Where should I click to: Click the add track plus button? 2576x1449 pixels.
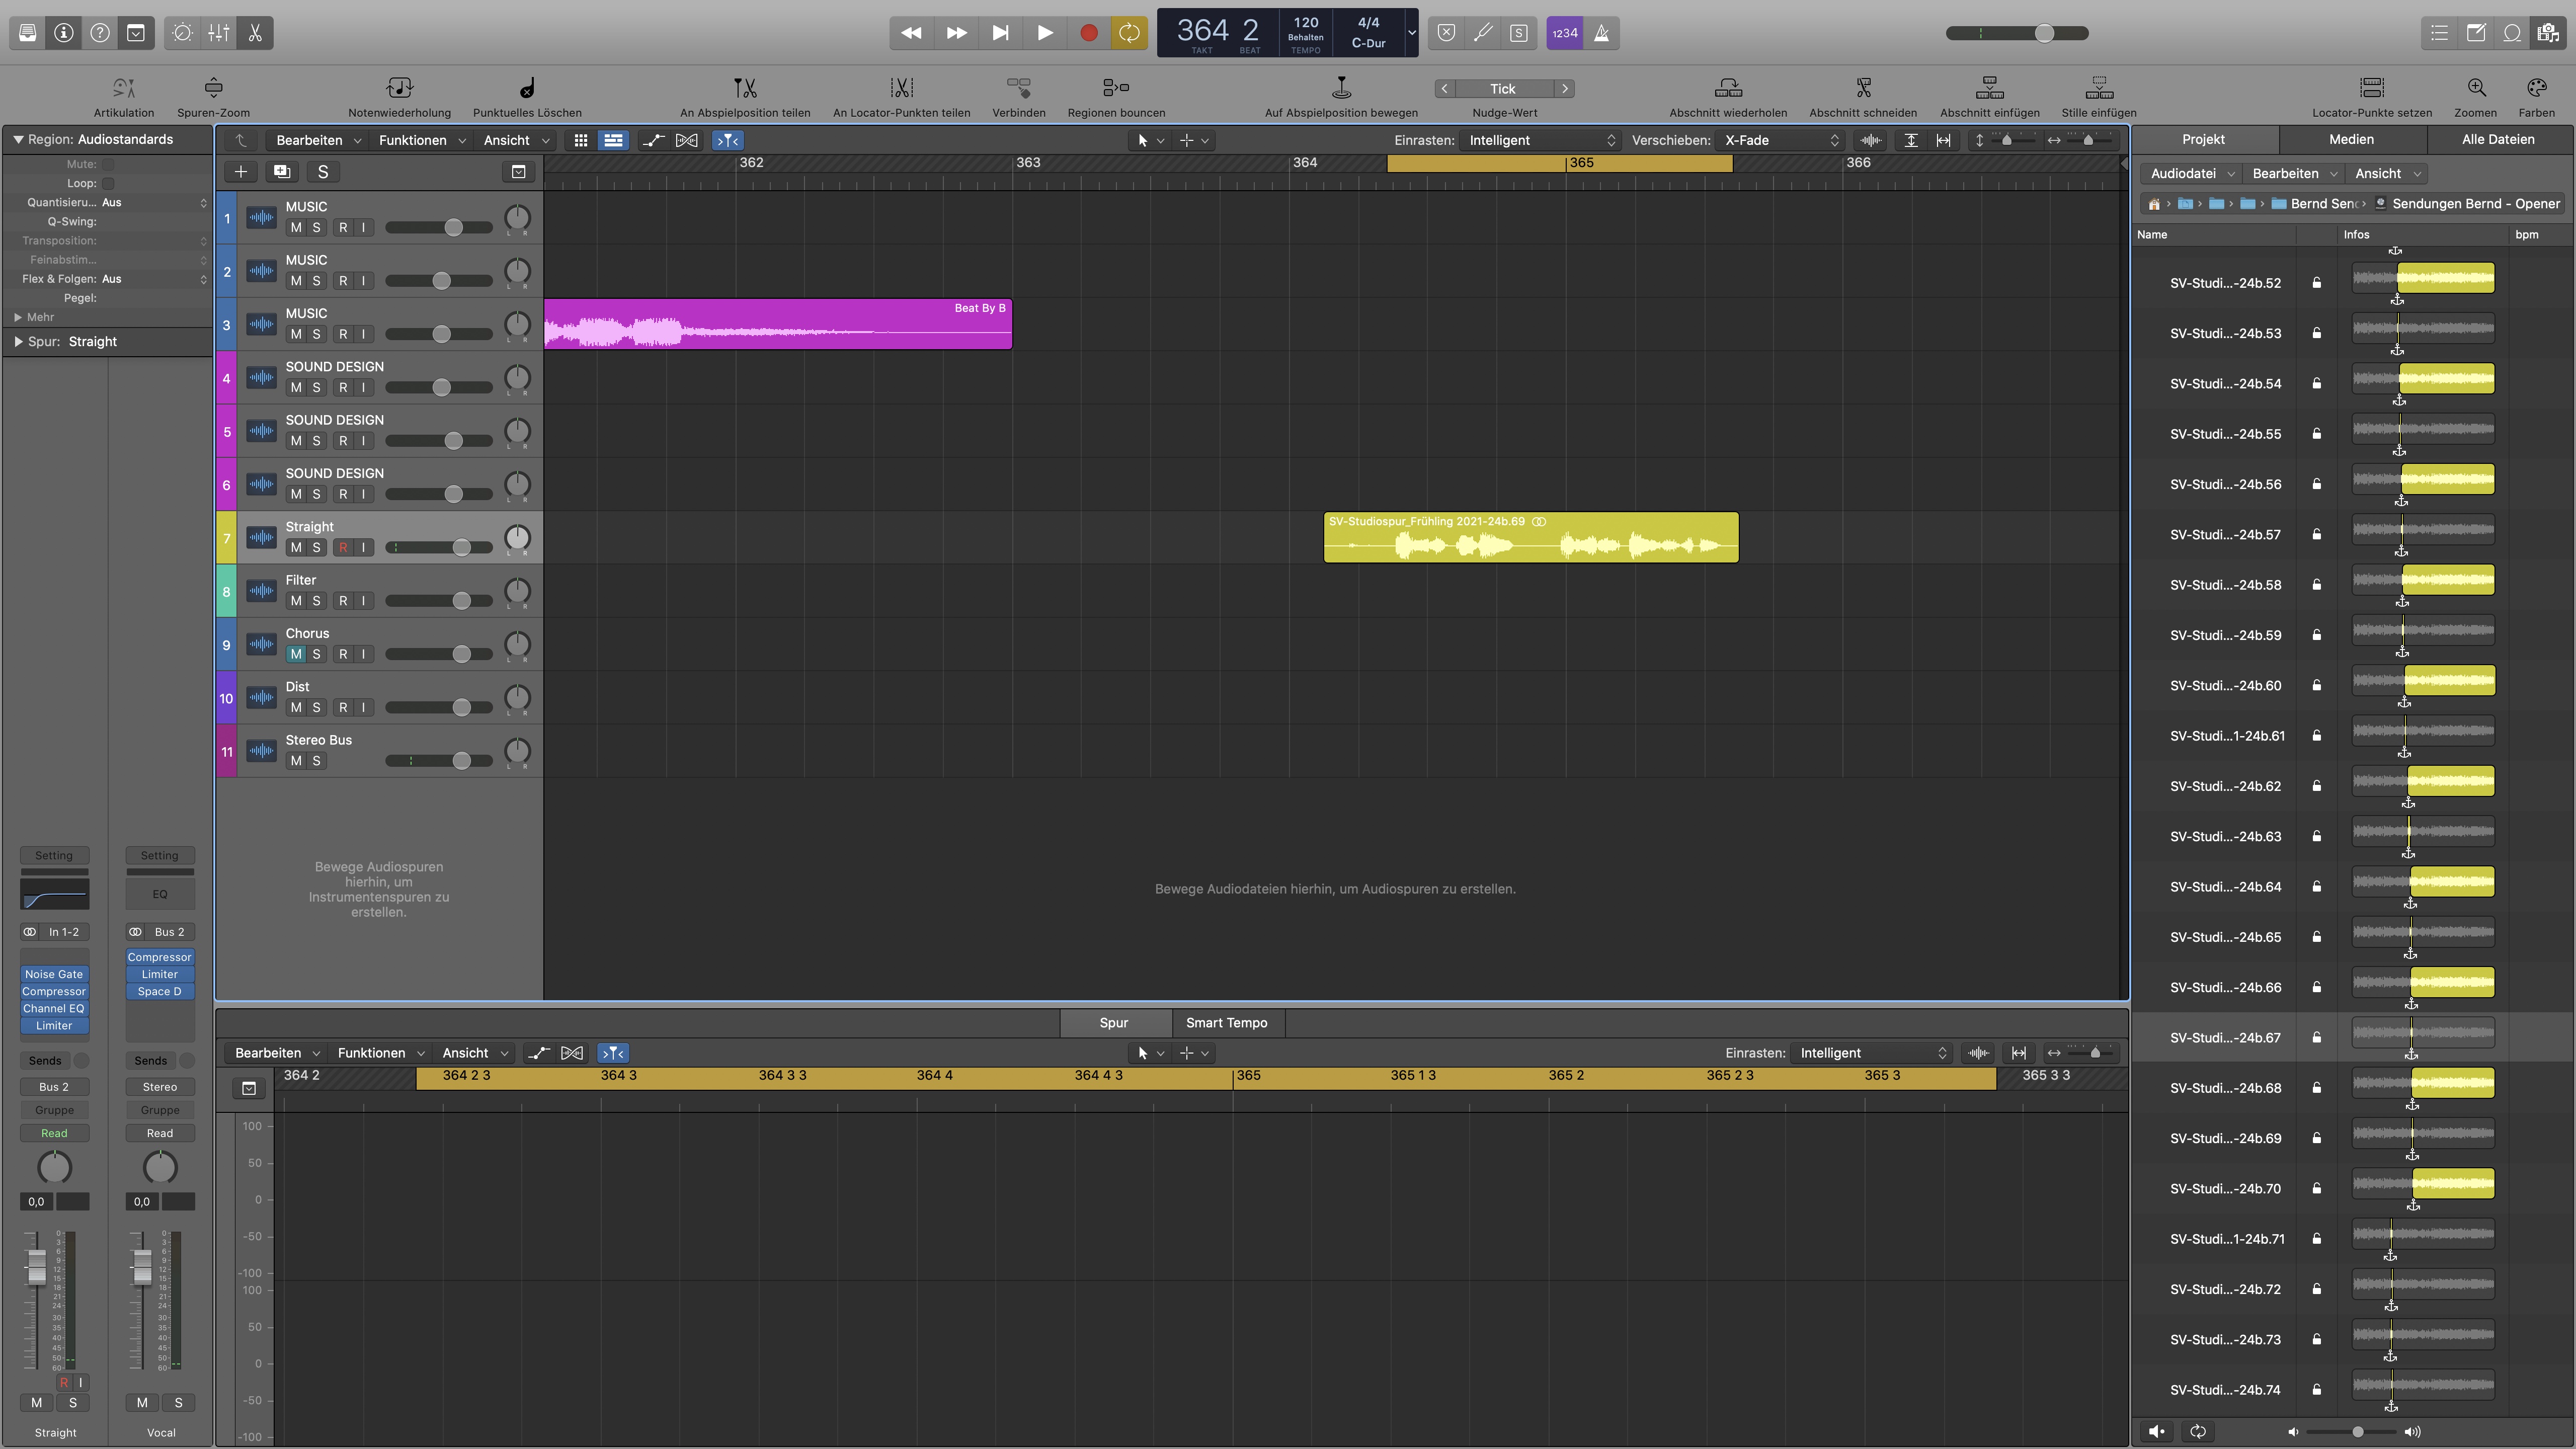(x=240, y=172)
